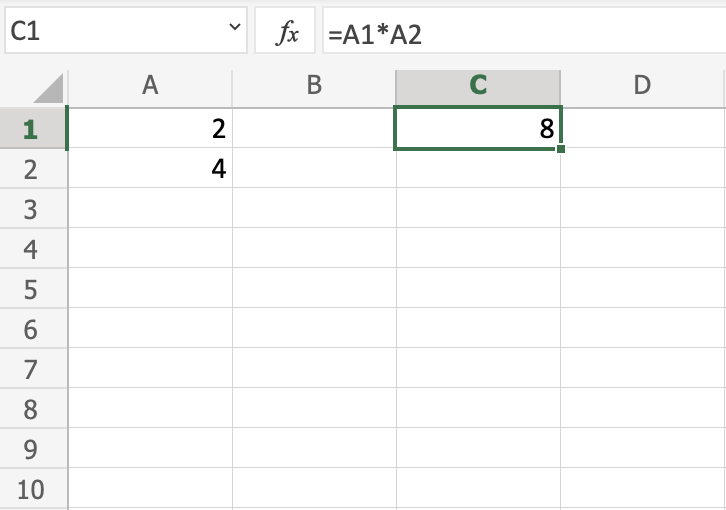Select column B header
The height and width of the screenshot is (510, 726).
(x=314, y=86)
